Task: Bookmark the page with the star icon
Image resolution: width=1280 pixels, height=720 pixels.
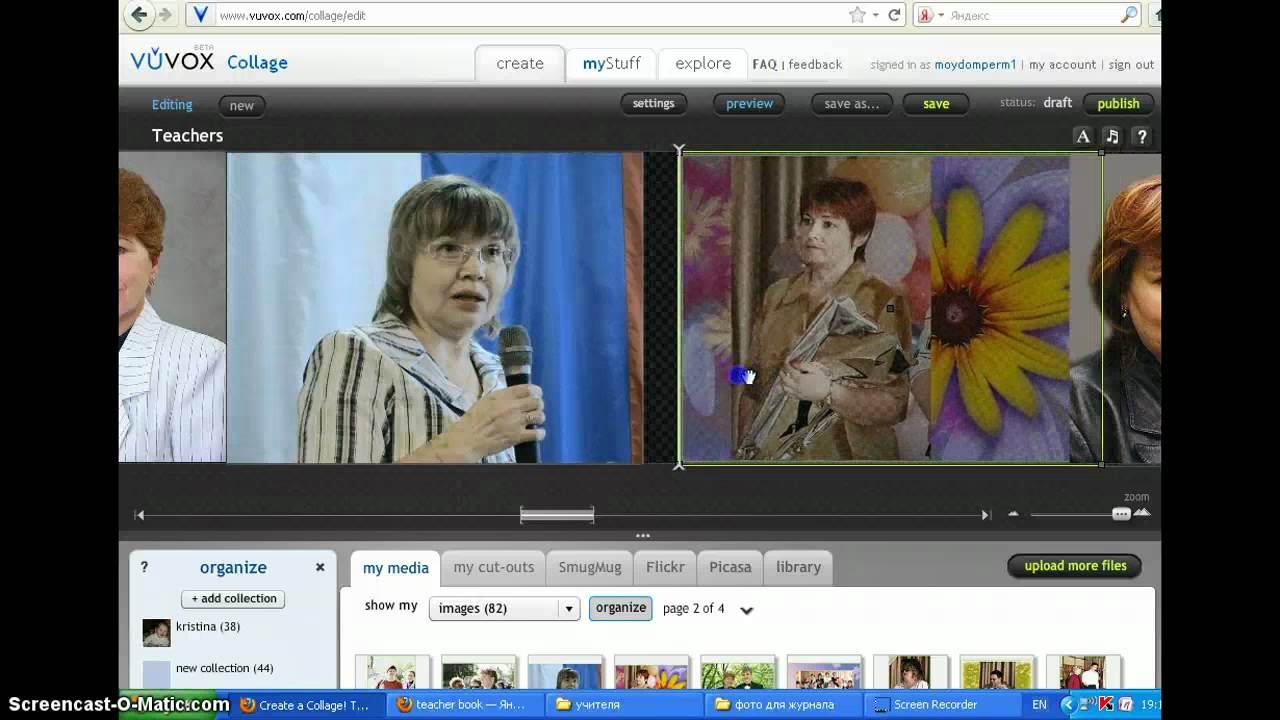Action: point(857,15)
